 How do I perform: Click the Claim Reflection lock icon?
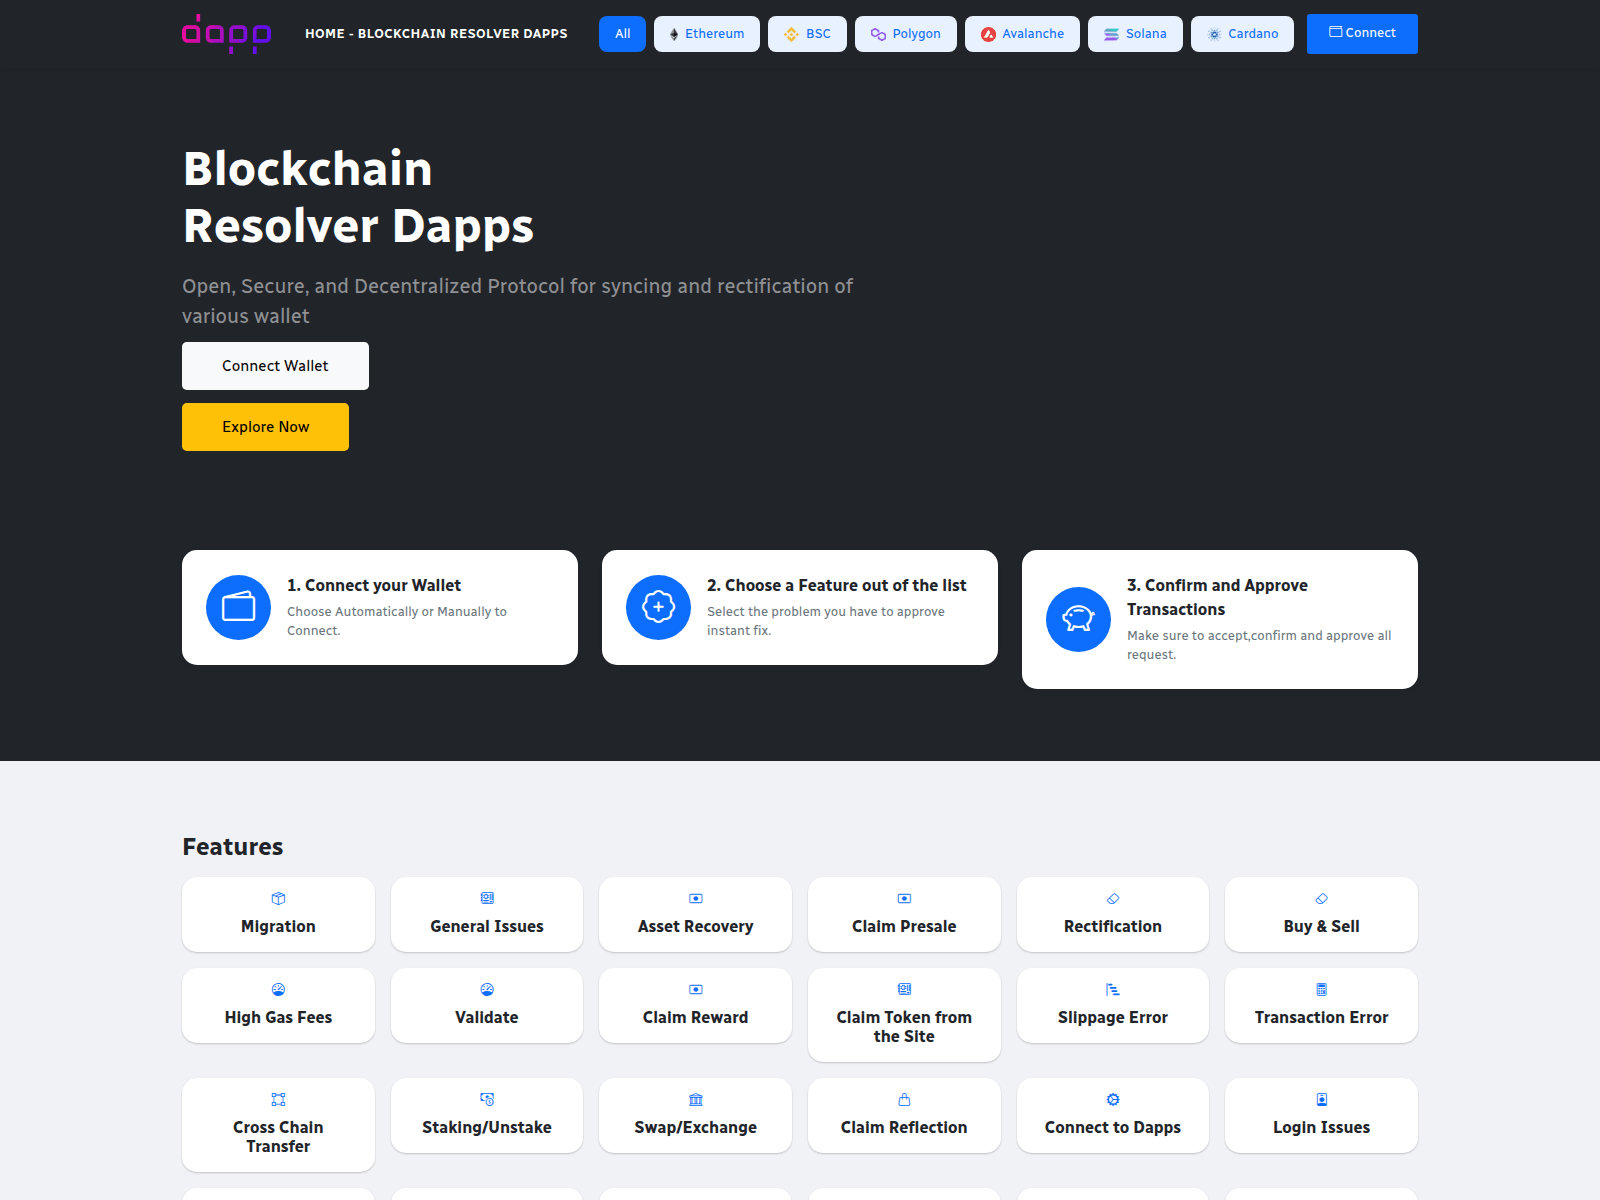point(904,1099)
